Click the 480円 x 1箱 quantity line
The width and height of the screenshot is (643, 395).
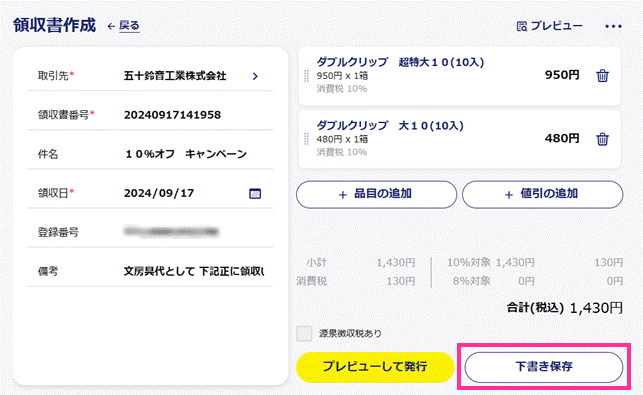(x=342, y=139)
